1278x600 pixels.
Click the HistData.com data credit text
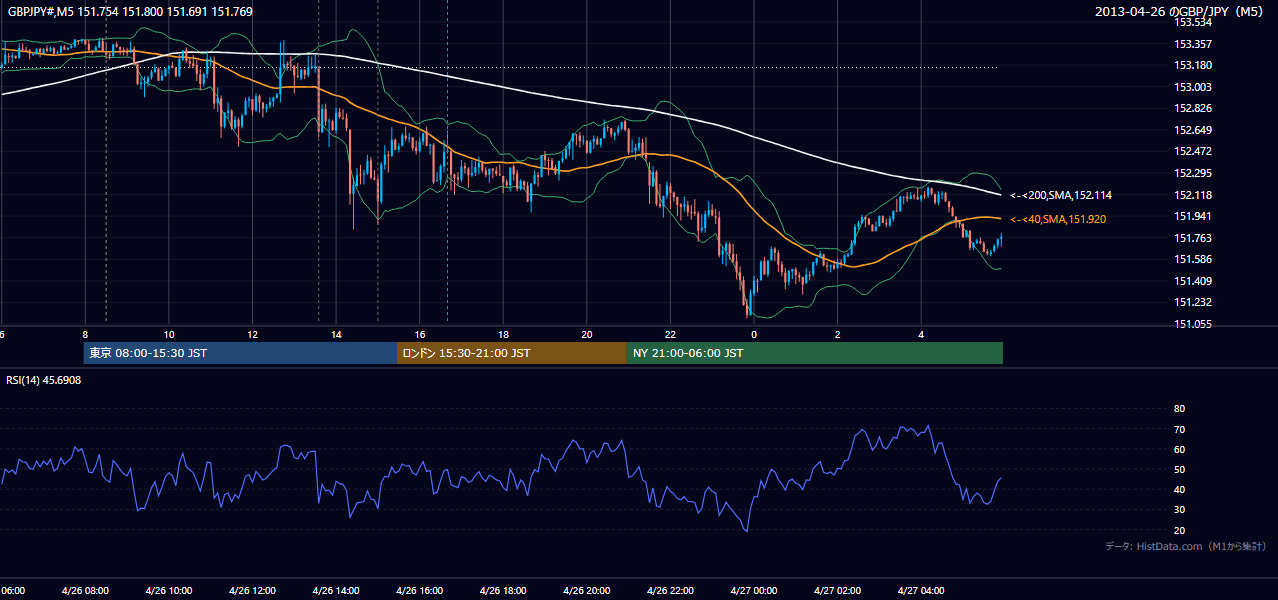pos(1185,546)
